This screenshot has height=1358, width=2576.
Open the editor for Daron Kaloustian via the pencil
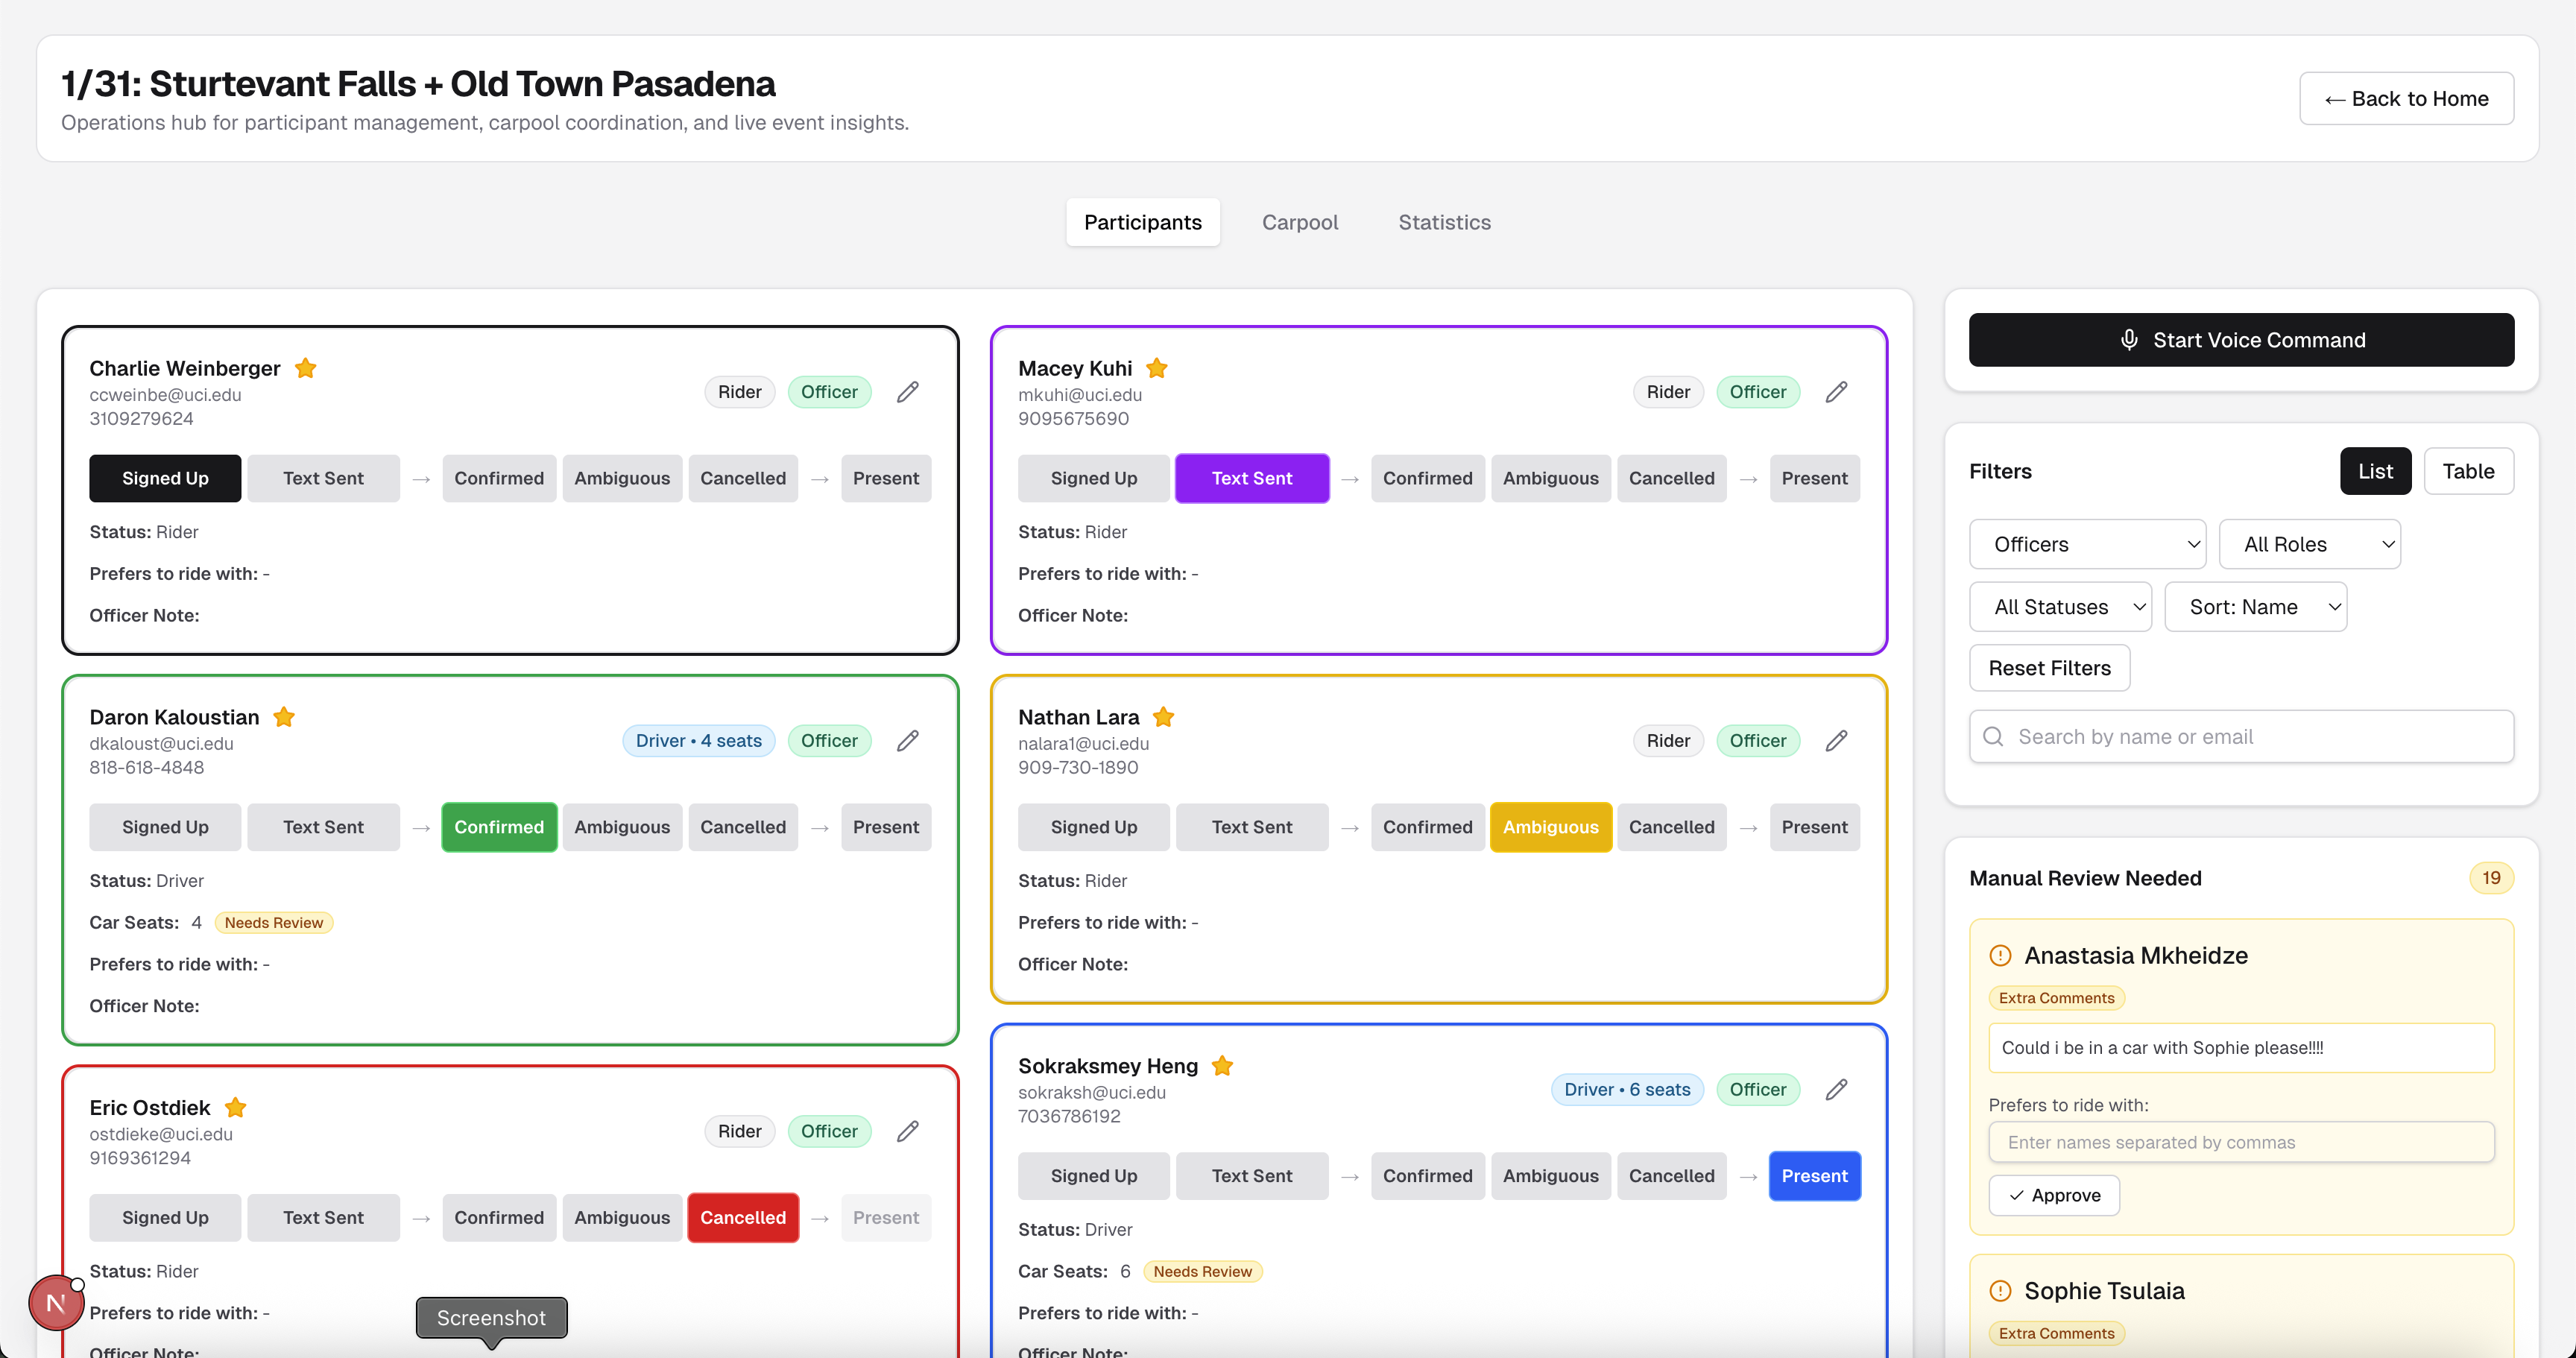pos(907,741)
